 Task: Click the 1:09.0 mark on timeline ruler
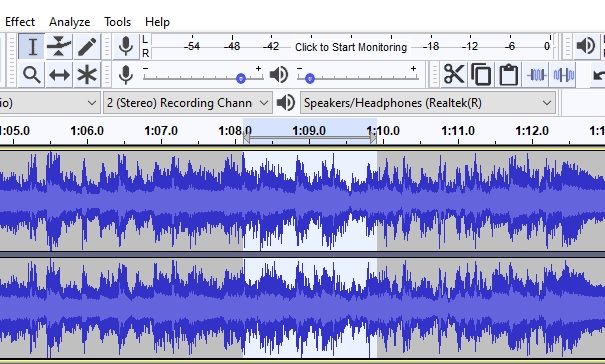click(x=309, y=131)
